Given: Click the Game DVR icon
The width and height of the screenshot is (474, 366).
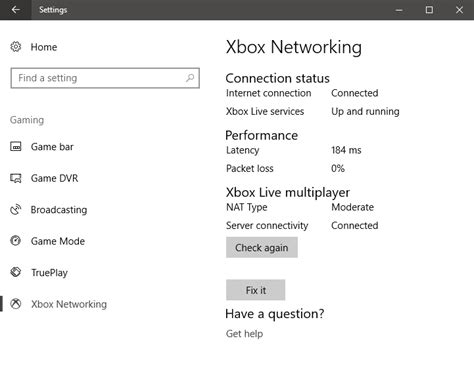Looking at the screenshot, I should coord(16,178).
